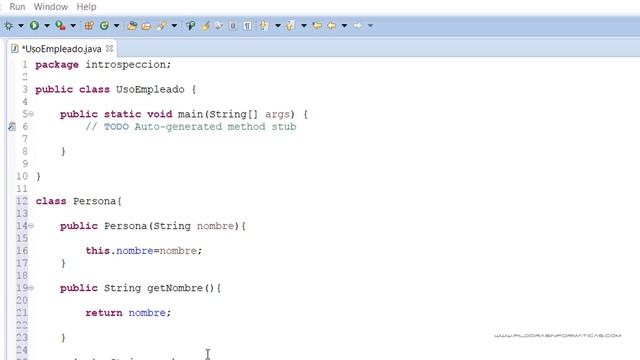Viewport: 640px width, 360px height.
Task: Open the Debug dropdown arrow
Action: point(21,26)
